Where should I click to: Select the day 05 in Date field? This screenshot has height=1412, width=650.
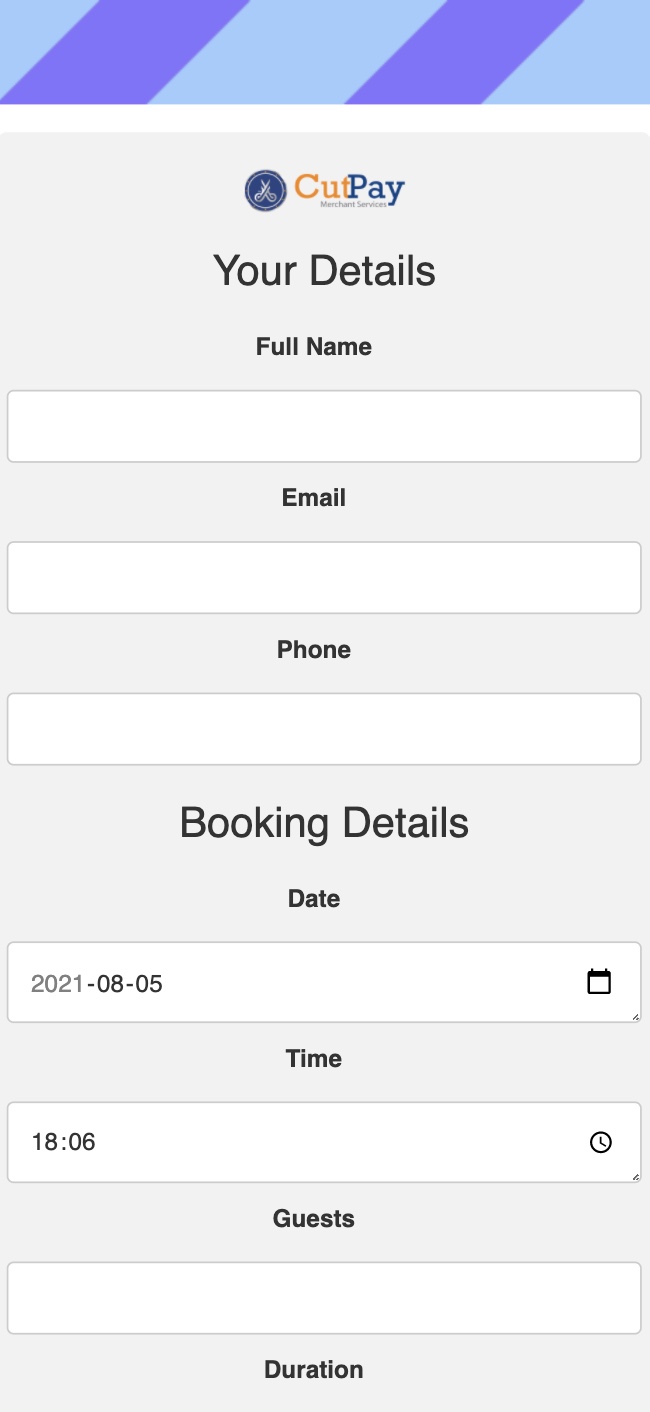pos(148,983)
